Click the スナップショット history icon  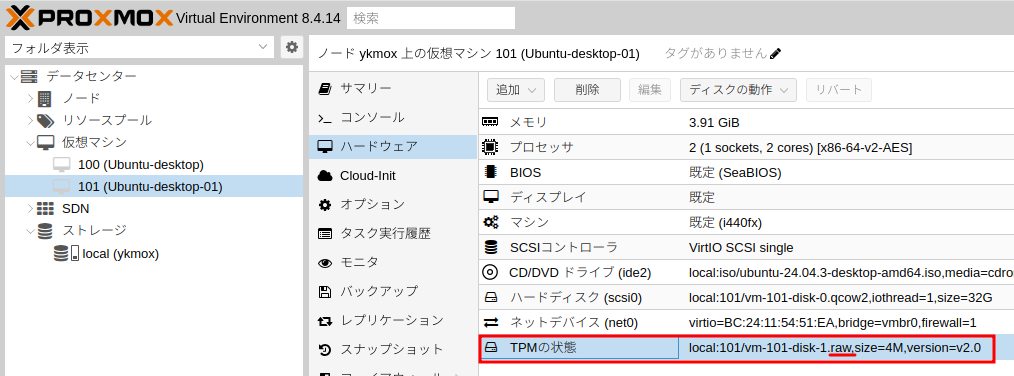[x=325, y=350]
